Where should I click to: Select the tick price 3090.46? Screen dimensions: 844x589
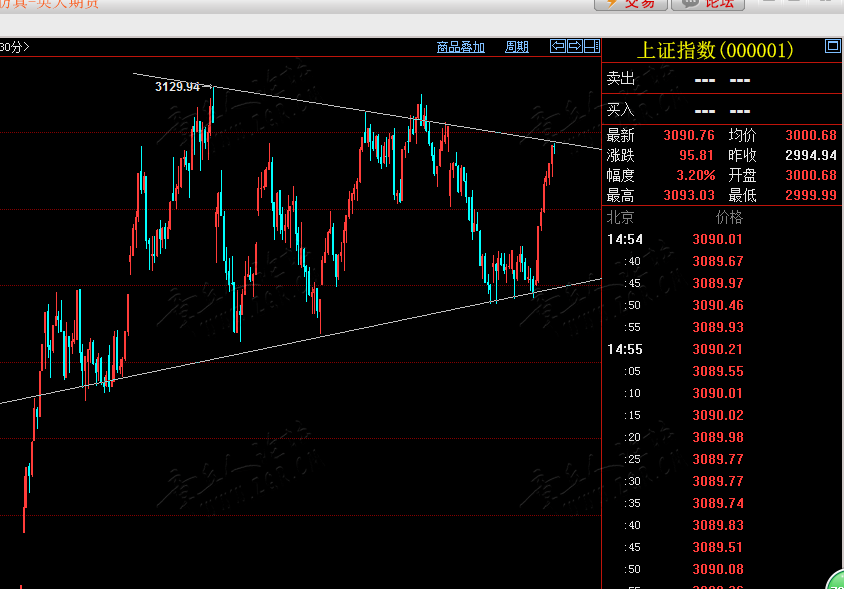pyautogui.click(x=718, y=306)
